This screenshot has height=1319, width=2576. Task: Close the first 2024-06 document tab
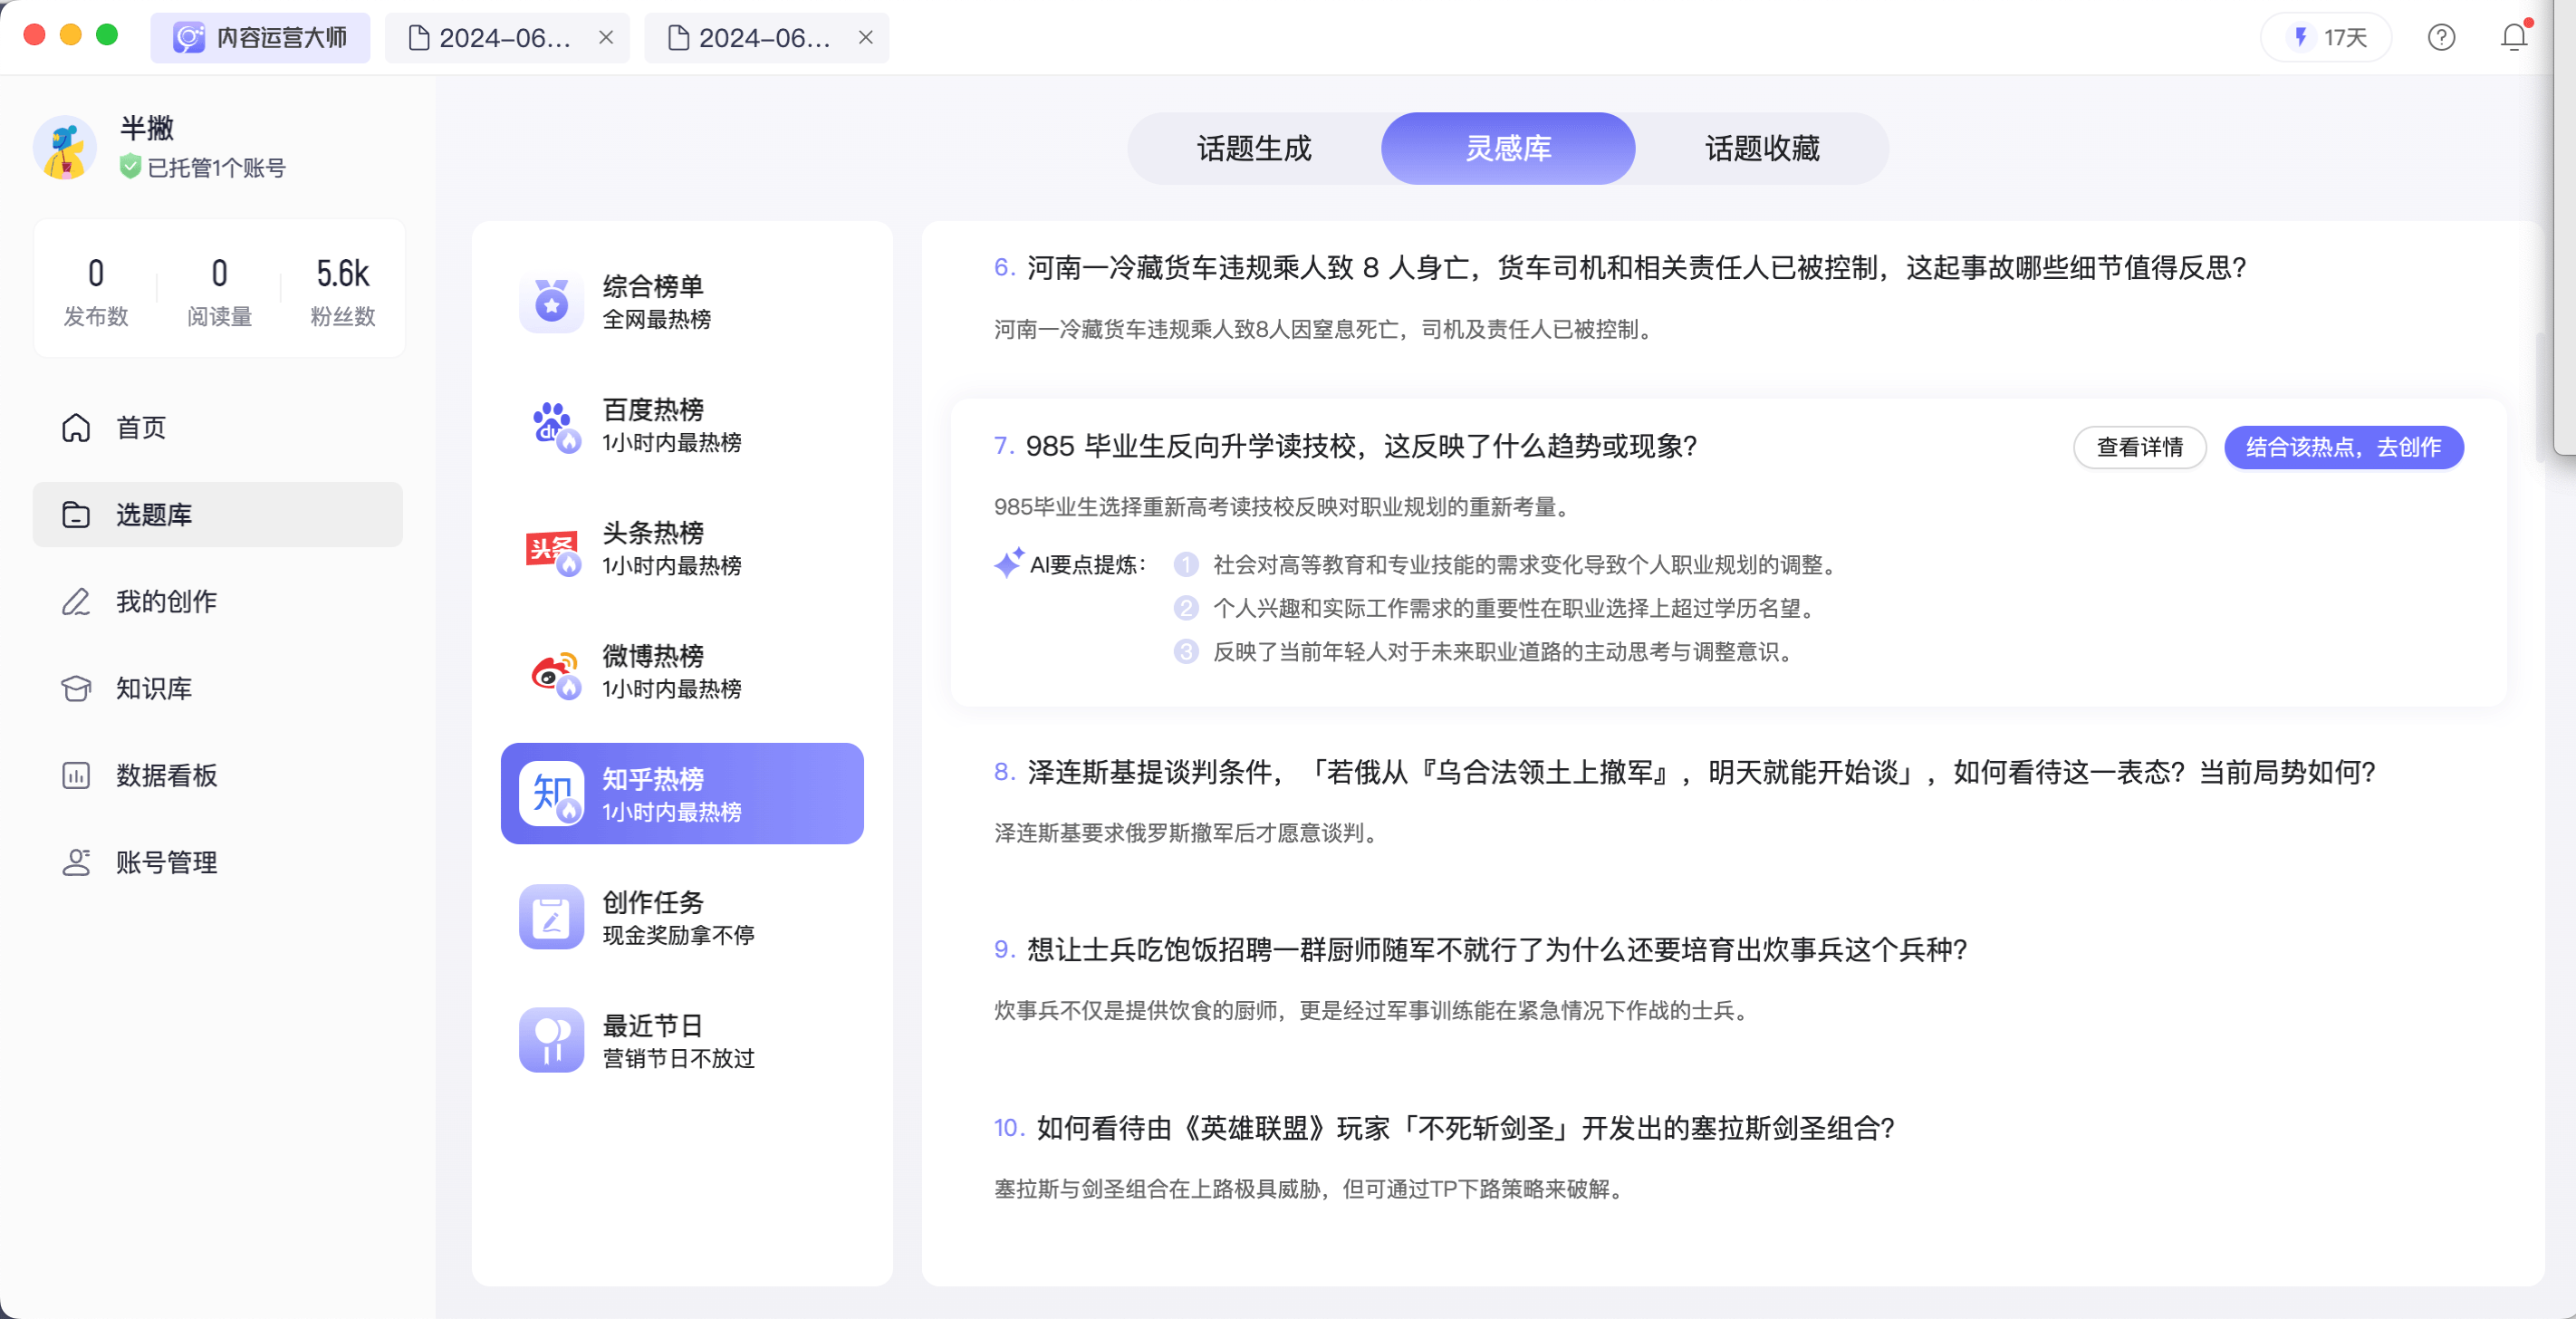point(606,38)
